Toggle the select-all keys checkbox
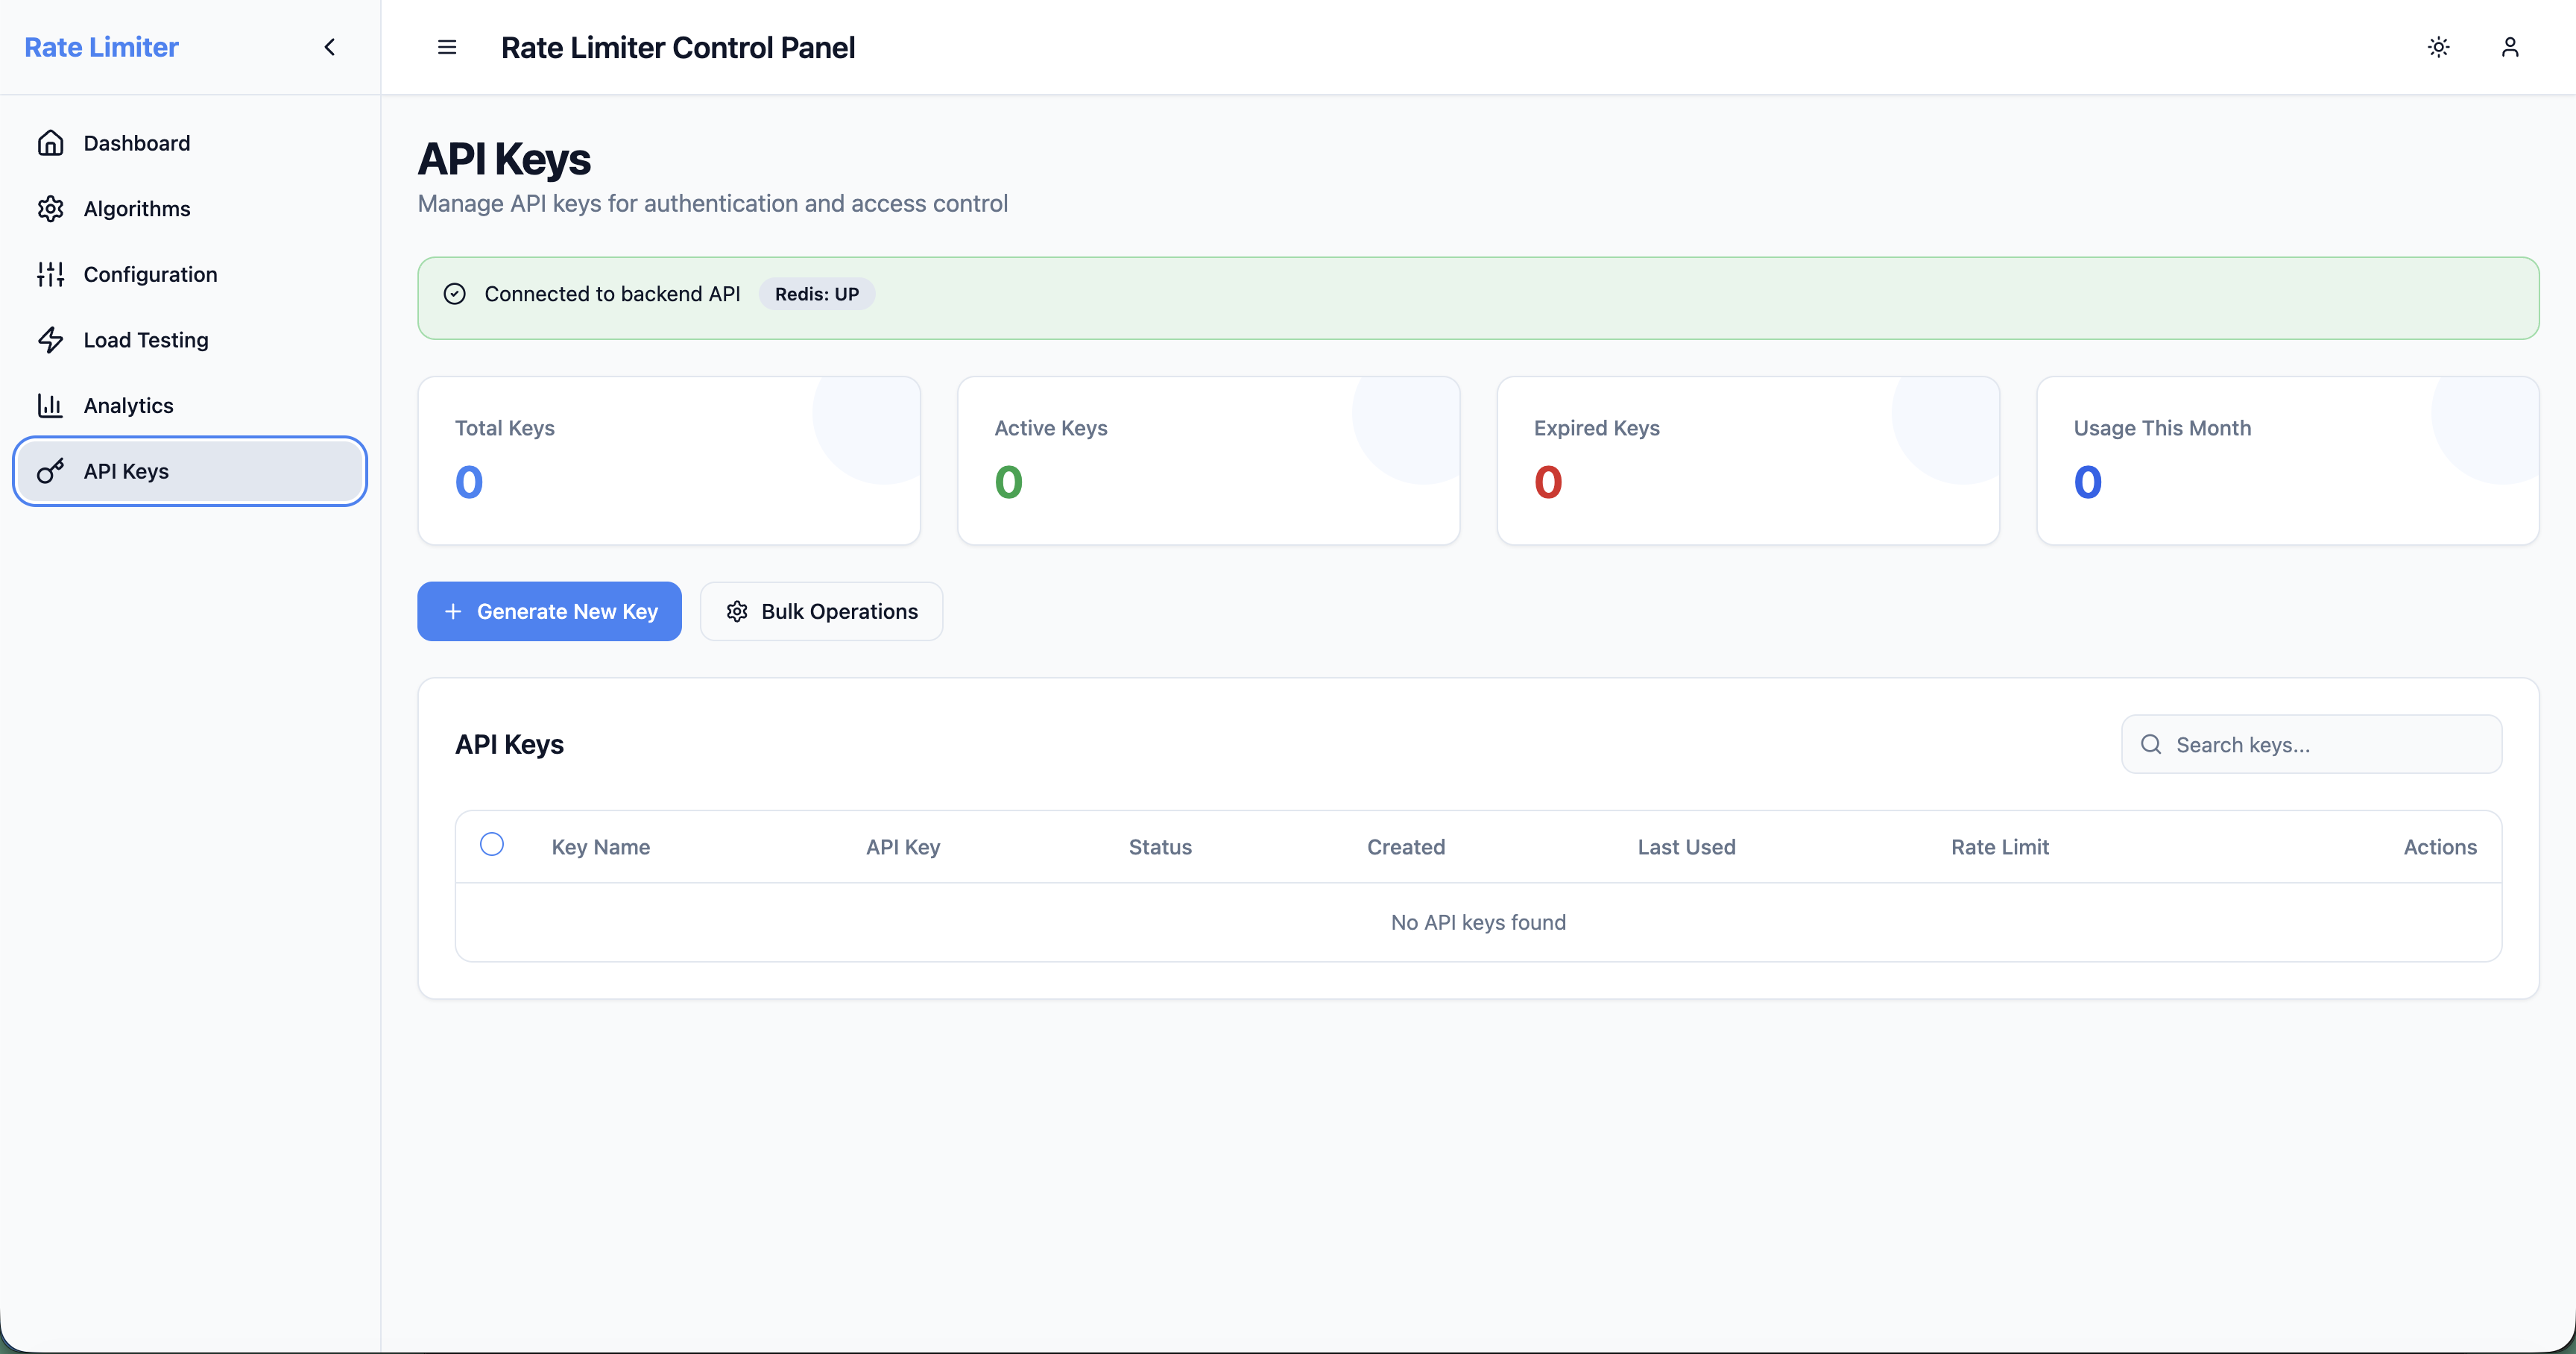2576x1354 pixels. point(492,844)
